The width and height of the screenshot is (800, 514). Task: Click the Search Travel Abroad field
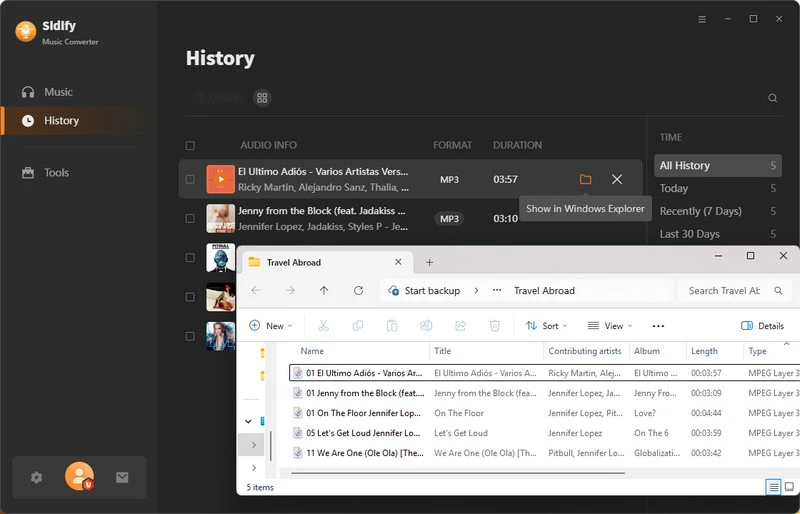735,290
